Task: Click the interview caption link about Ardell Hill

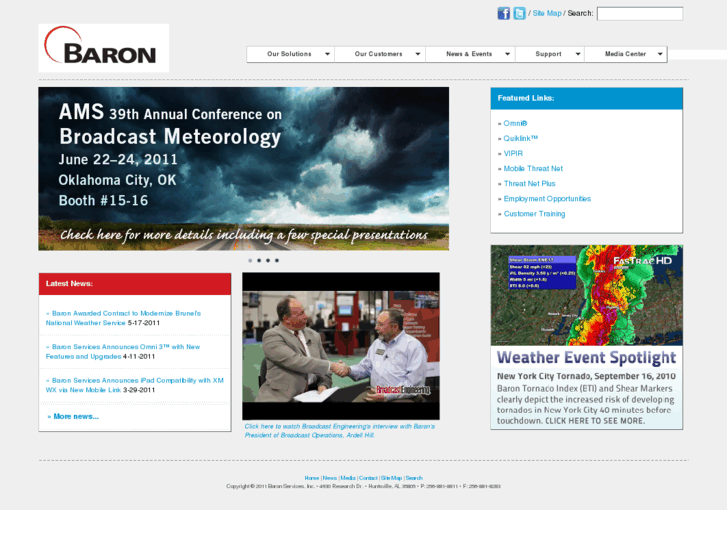Action: pos(340,430)
